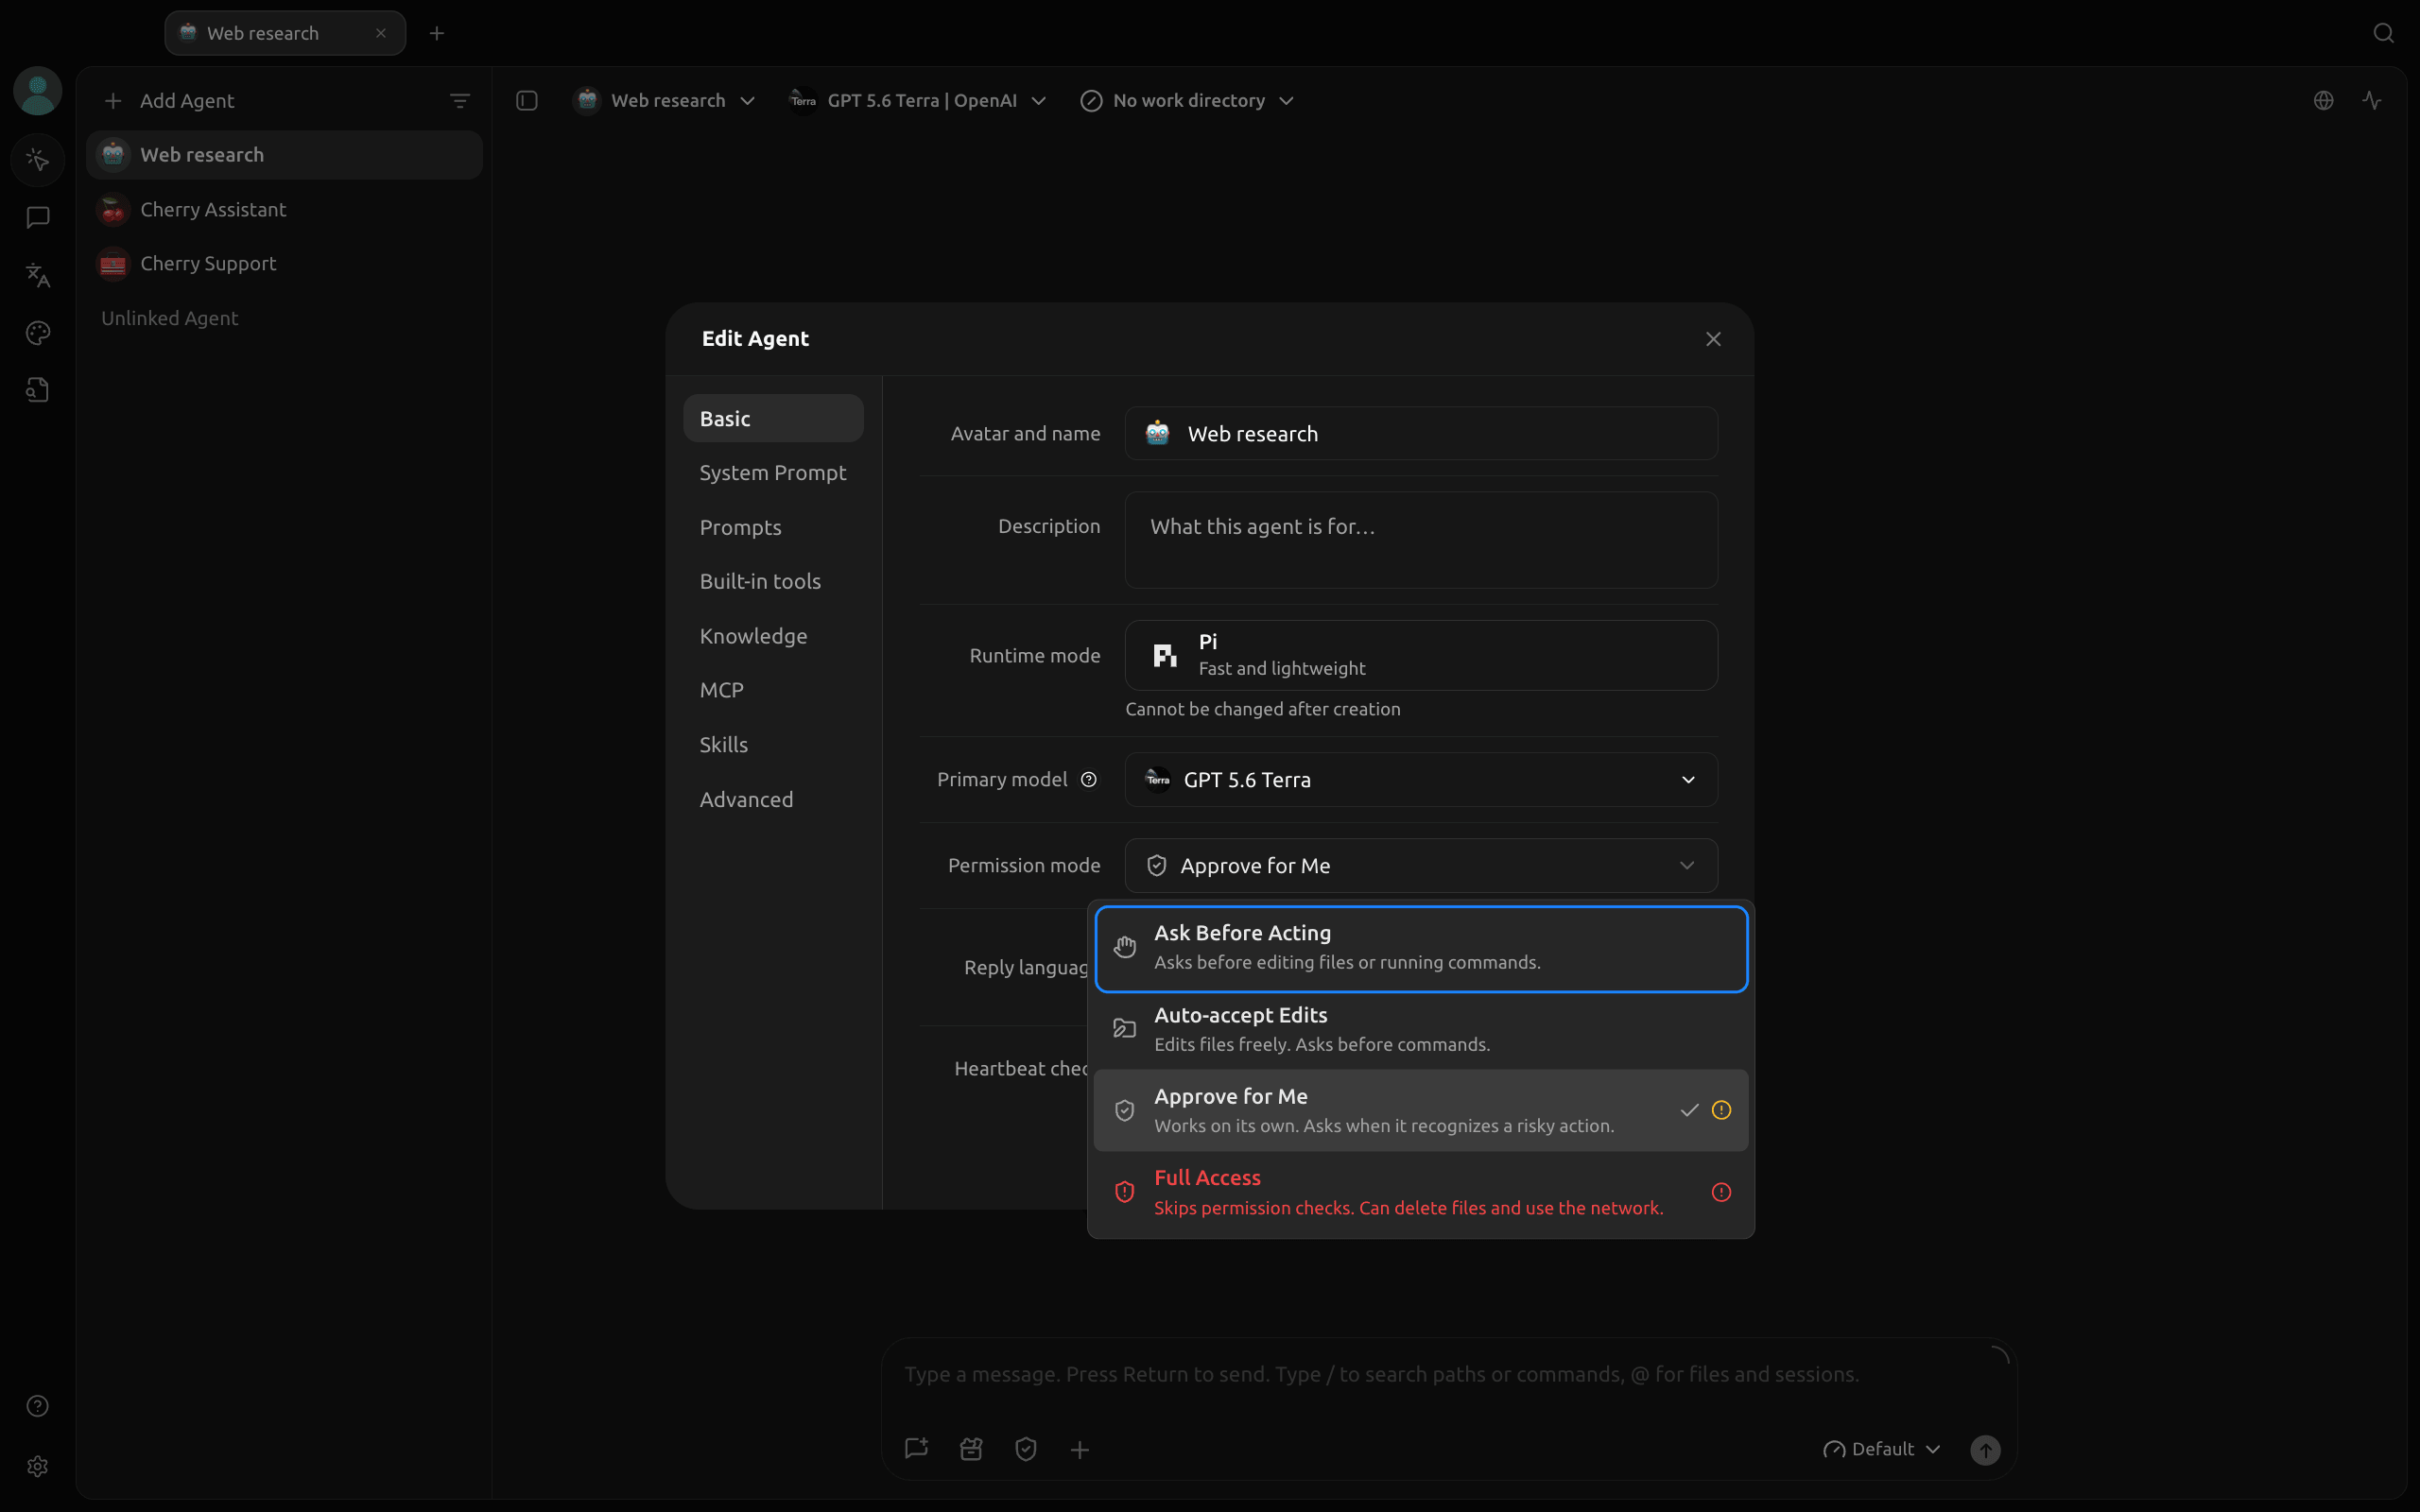Switch to the System Prompt tab
The height and width of the screenshot is (1512, 2420).
(773, 473)
